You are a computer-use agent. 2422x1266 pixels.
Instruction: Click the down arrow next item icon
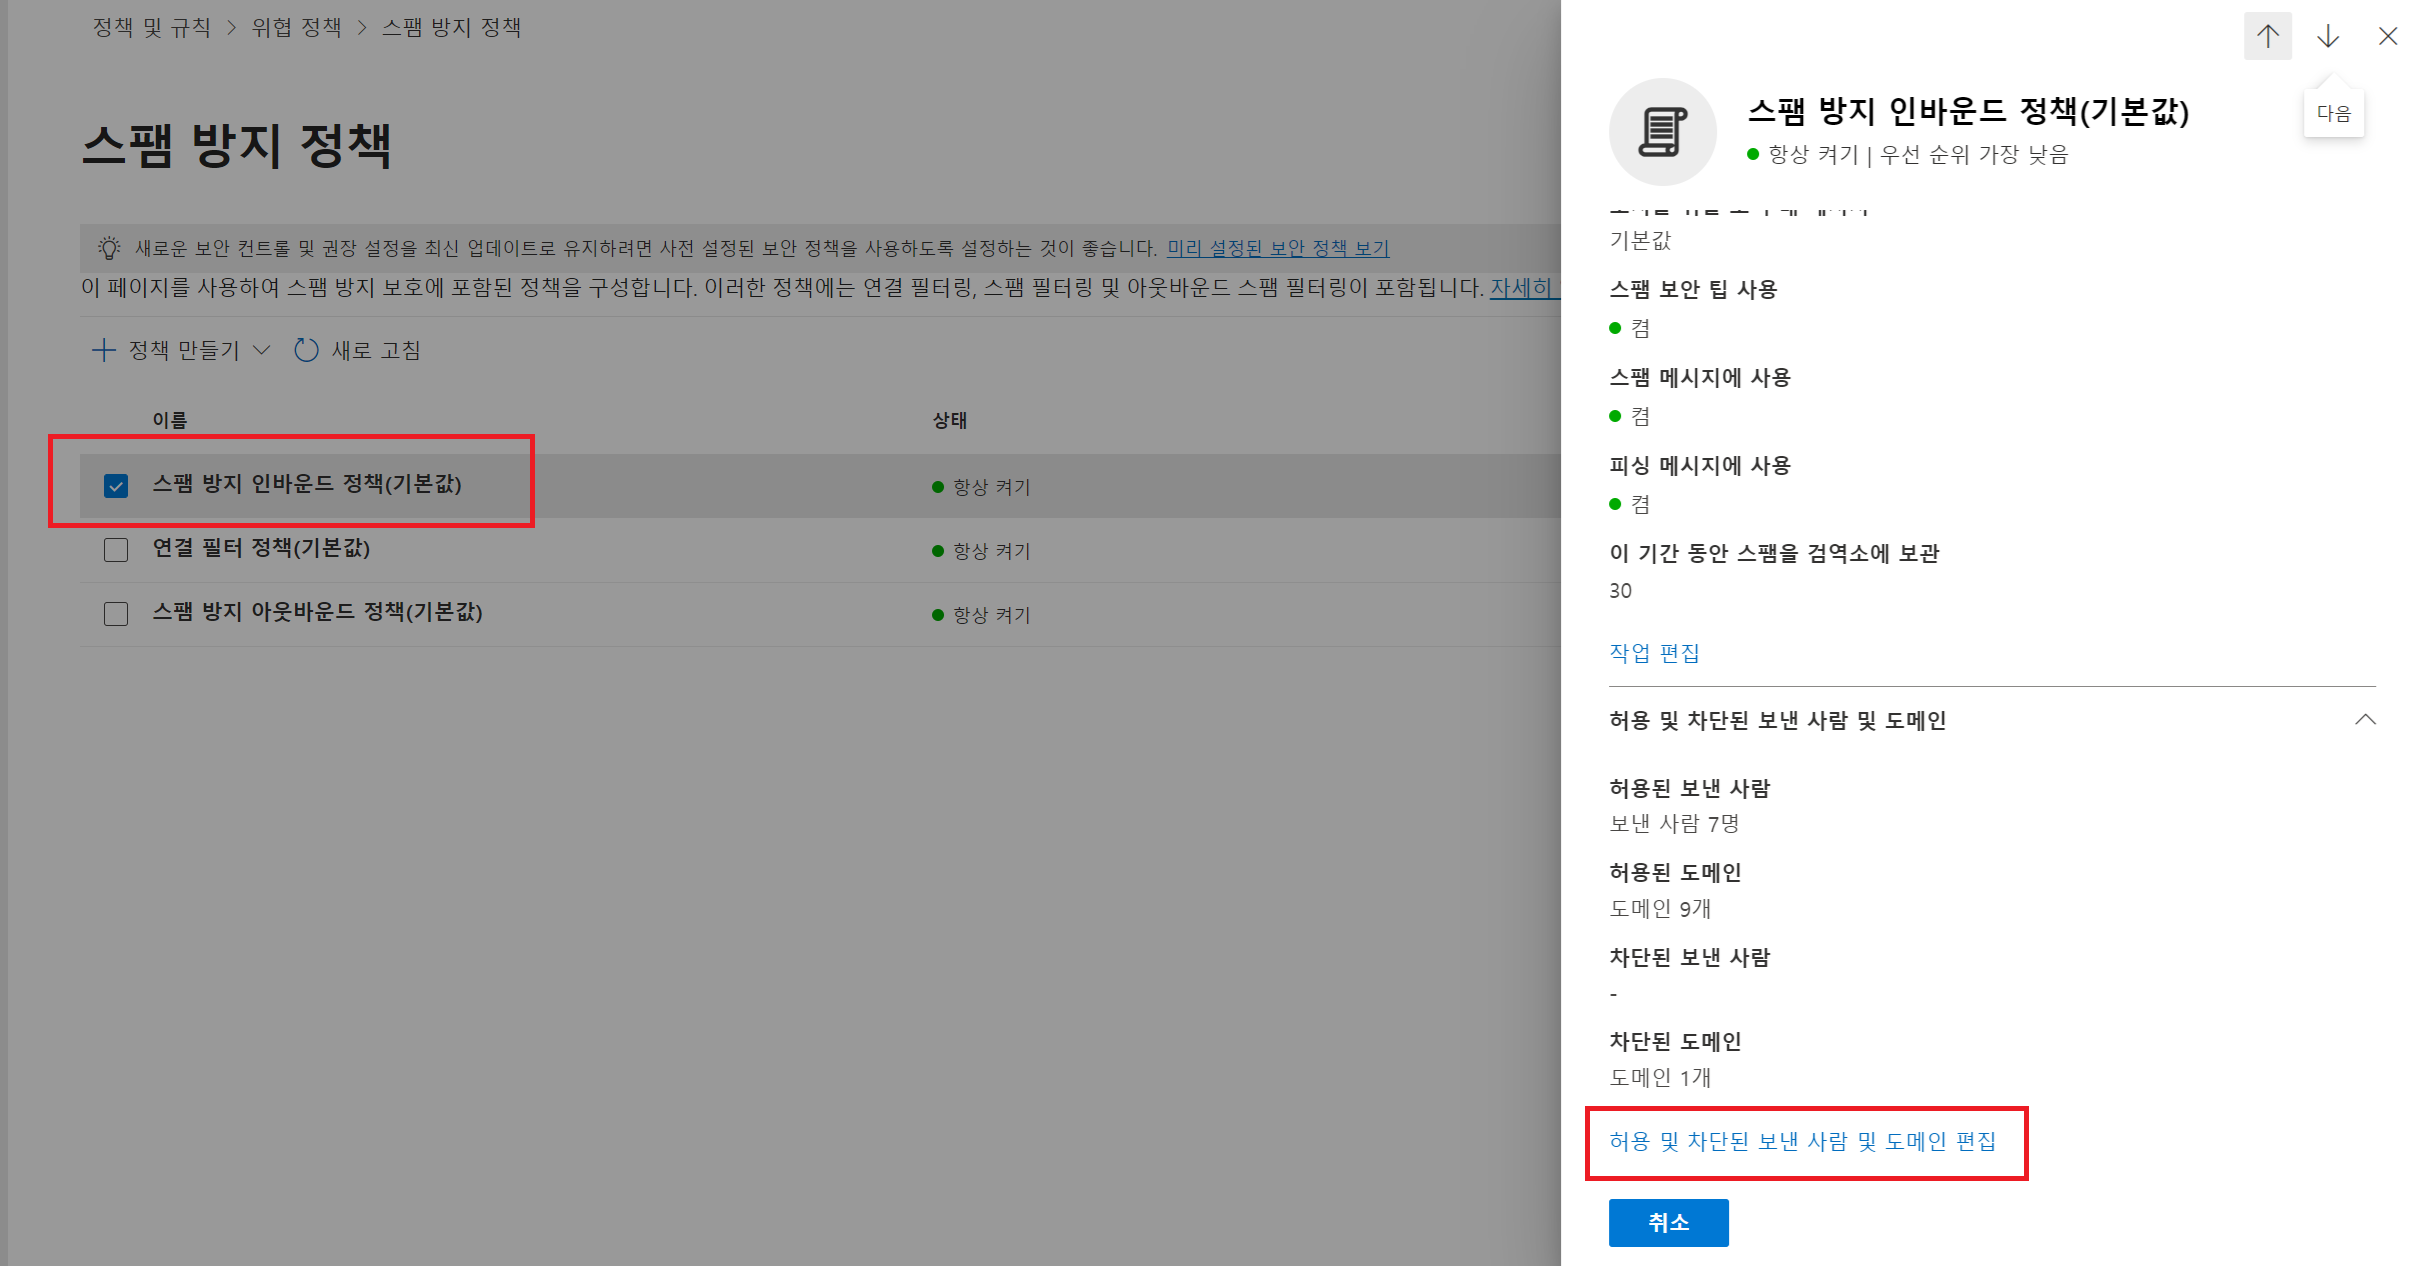click(2327, 37)
